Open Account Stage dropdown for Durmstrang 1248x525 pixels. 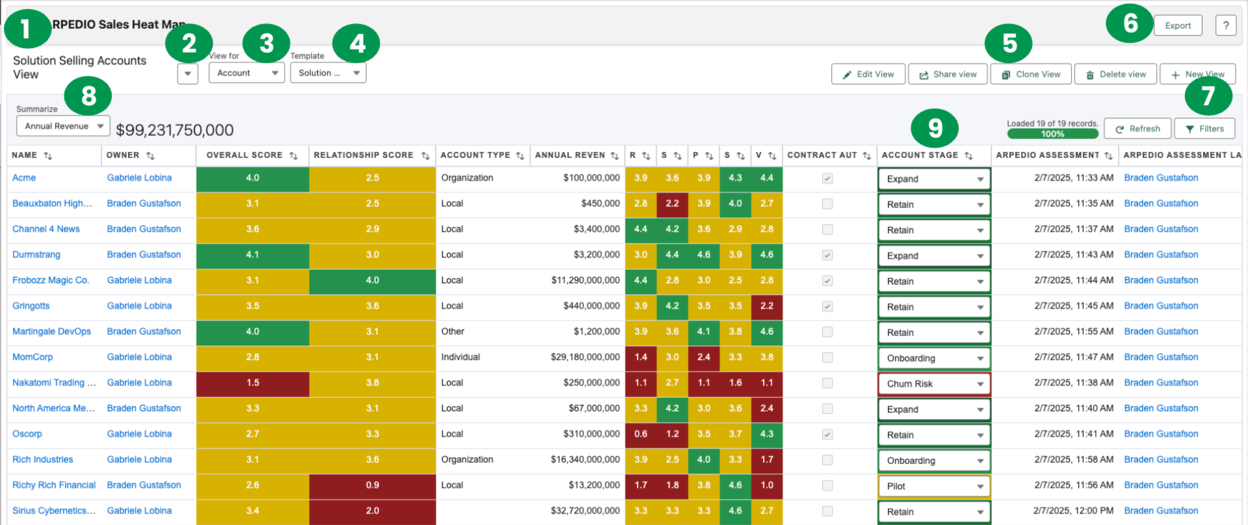click(934, 256)
